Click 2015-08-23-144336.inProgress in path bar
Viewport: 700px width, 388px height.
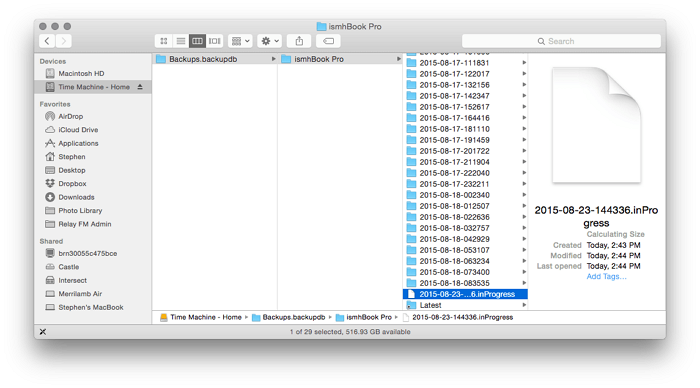tap(458, 317)
